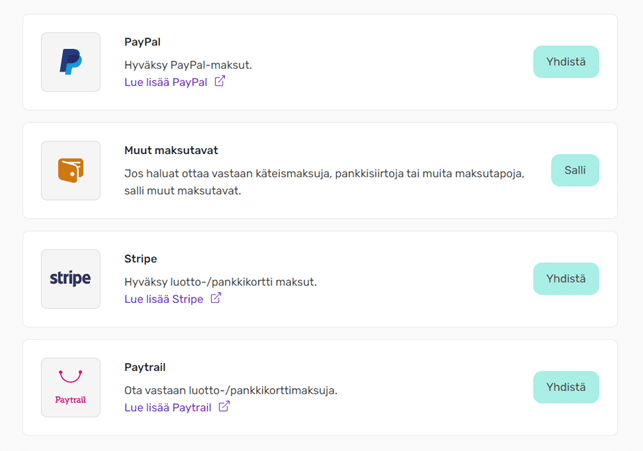Click external-link icon beside Lue lisää Paytrail
Viewport: 643px width, 451px height.
pyautogui.click(x=224, y=407)
